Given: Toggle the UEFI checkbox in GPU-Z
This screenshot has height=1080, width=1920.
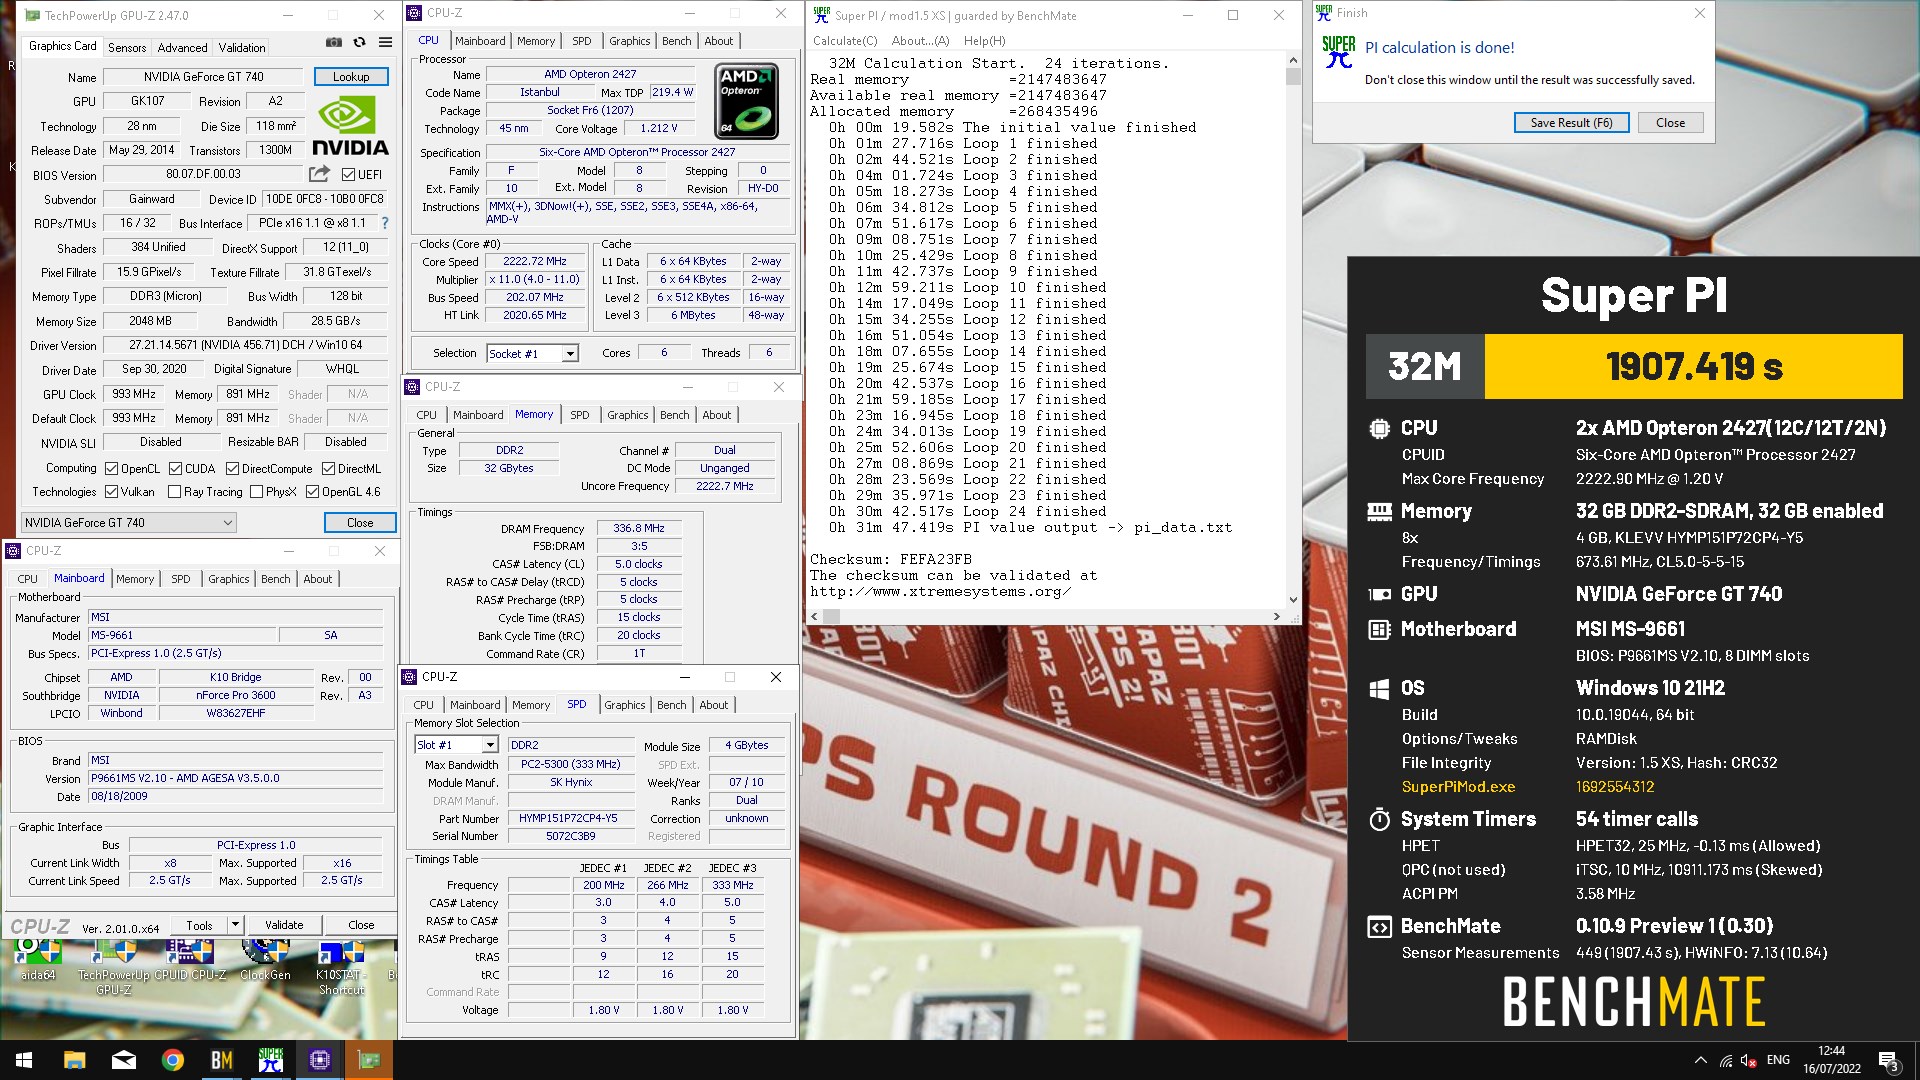Looking at the screenshot, I should (348, 174).
